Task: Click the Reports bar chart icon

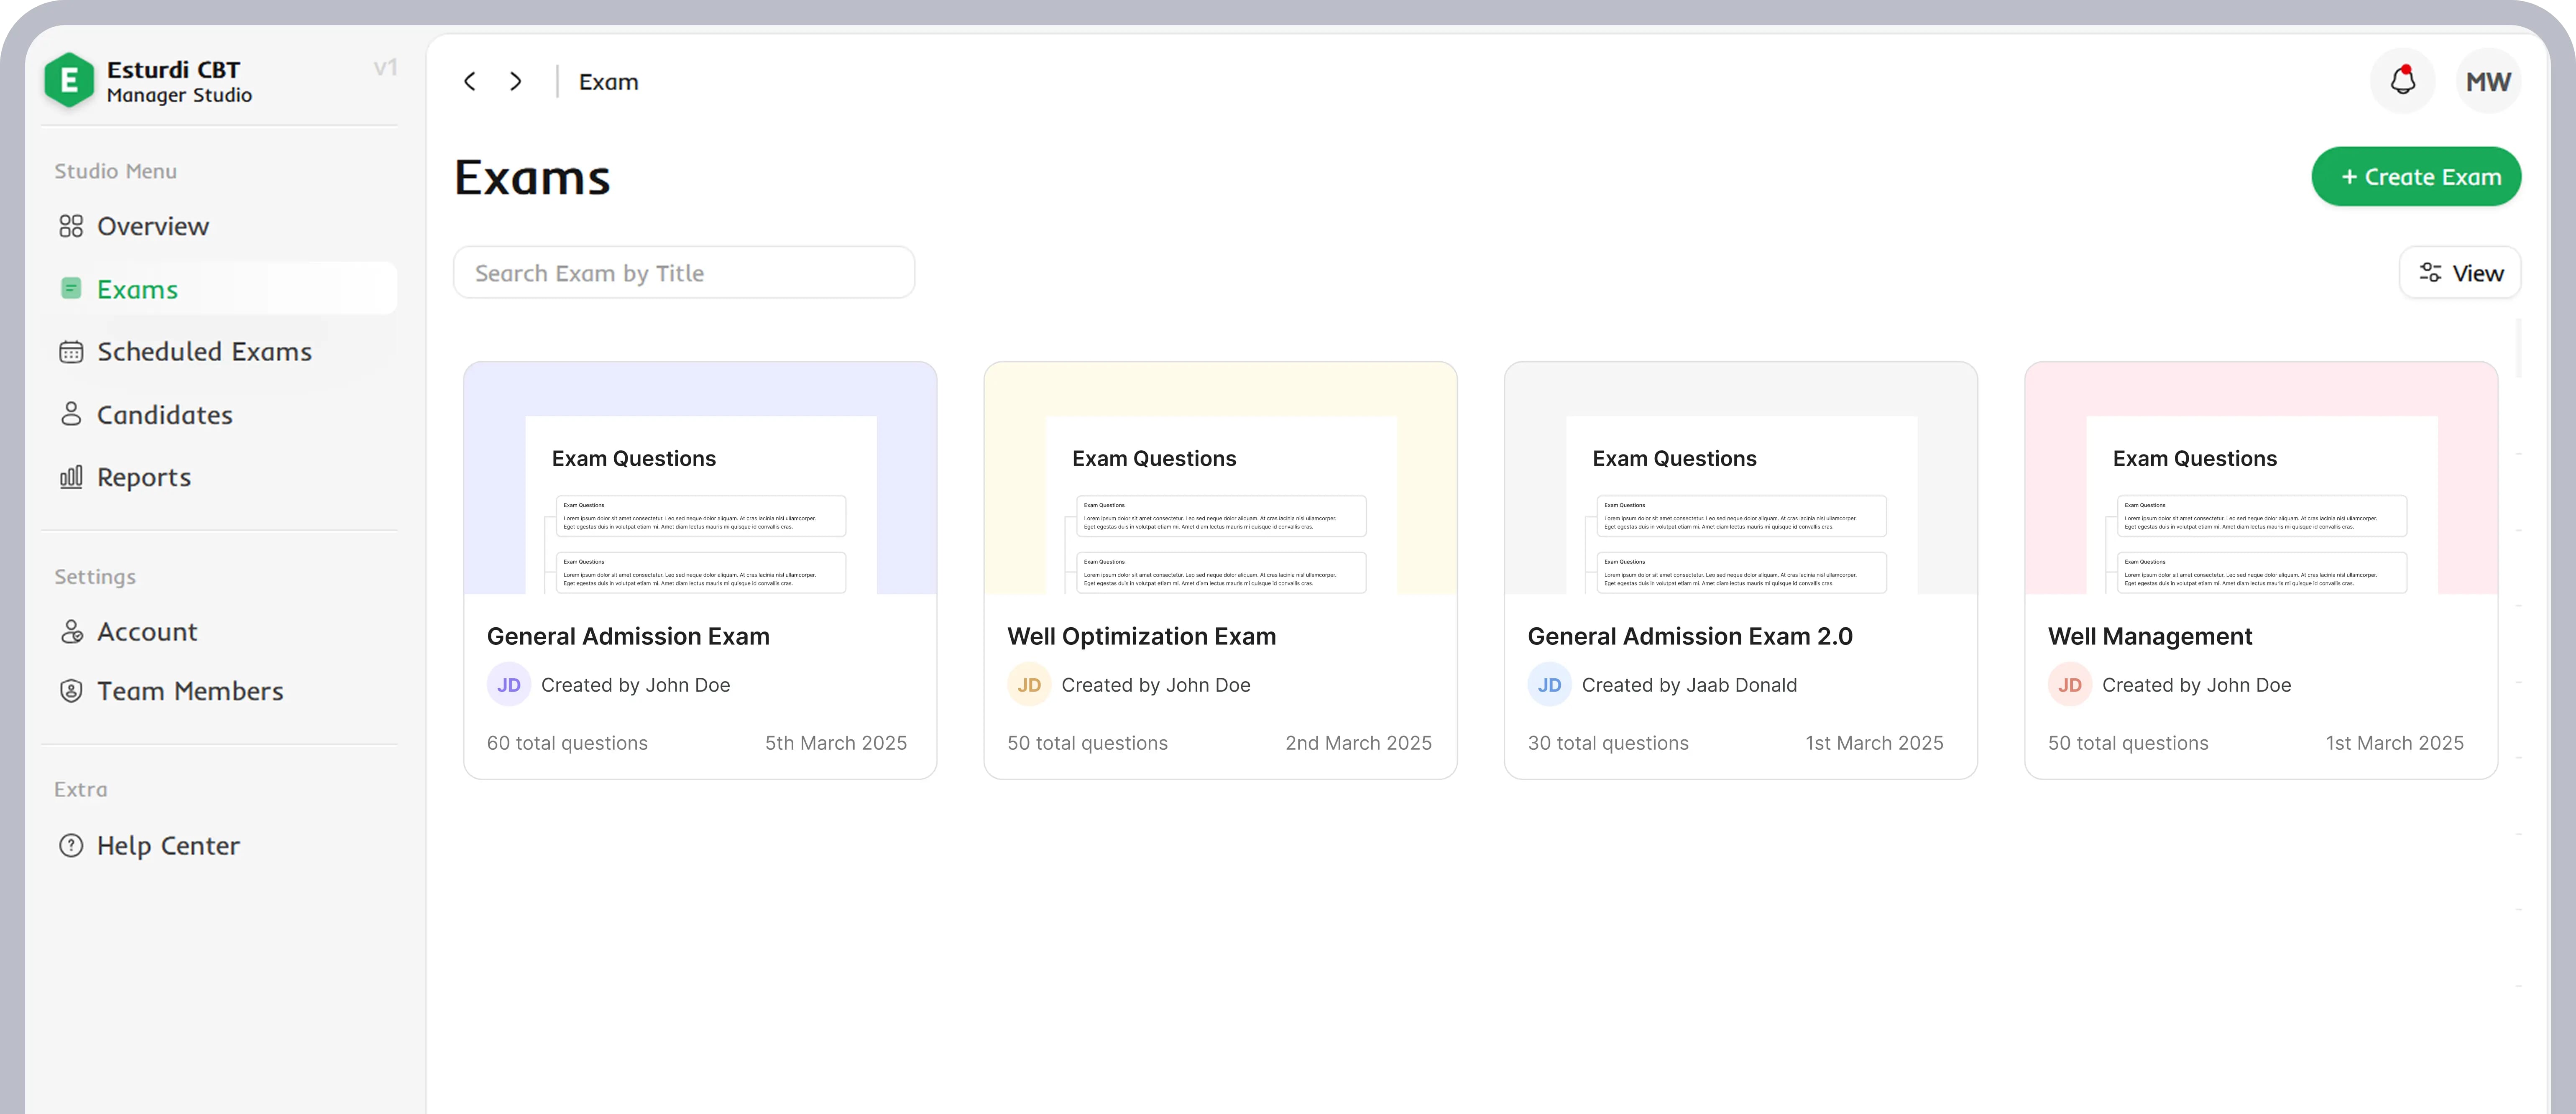Action: [71, 477]
